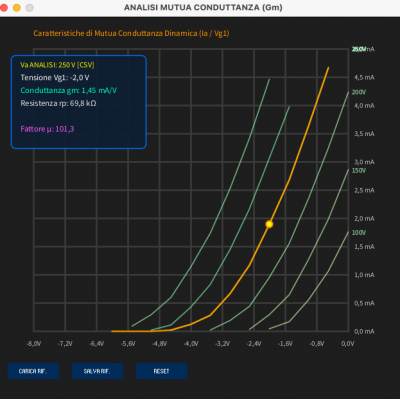Click the -5,6V axis label
400x399 pixels.
(128, 344)
